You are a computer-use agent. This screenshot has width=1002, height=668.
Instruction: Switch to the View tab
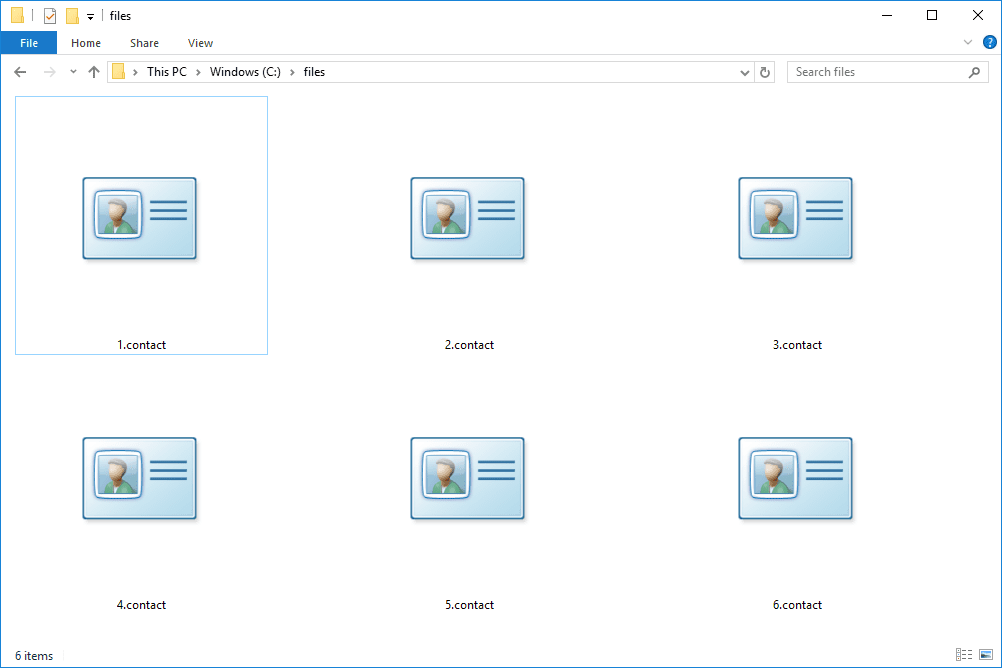point(200,43)
